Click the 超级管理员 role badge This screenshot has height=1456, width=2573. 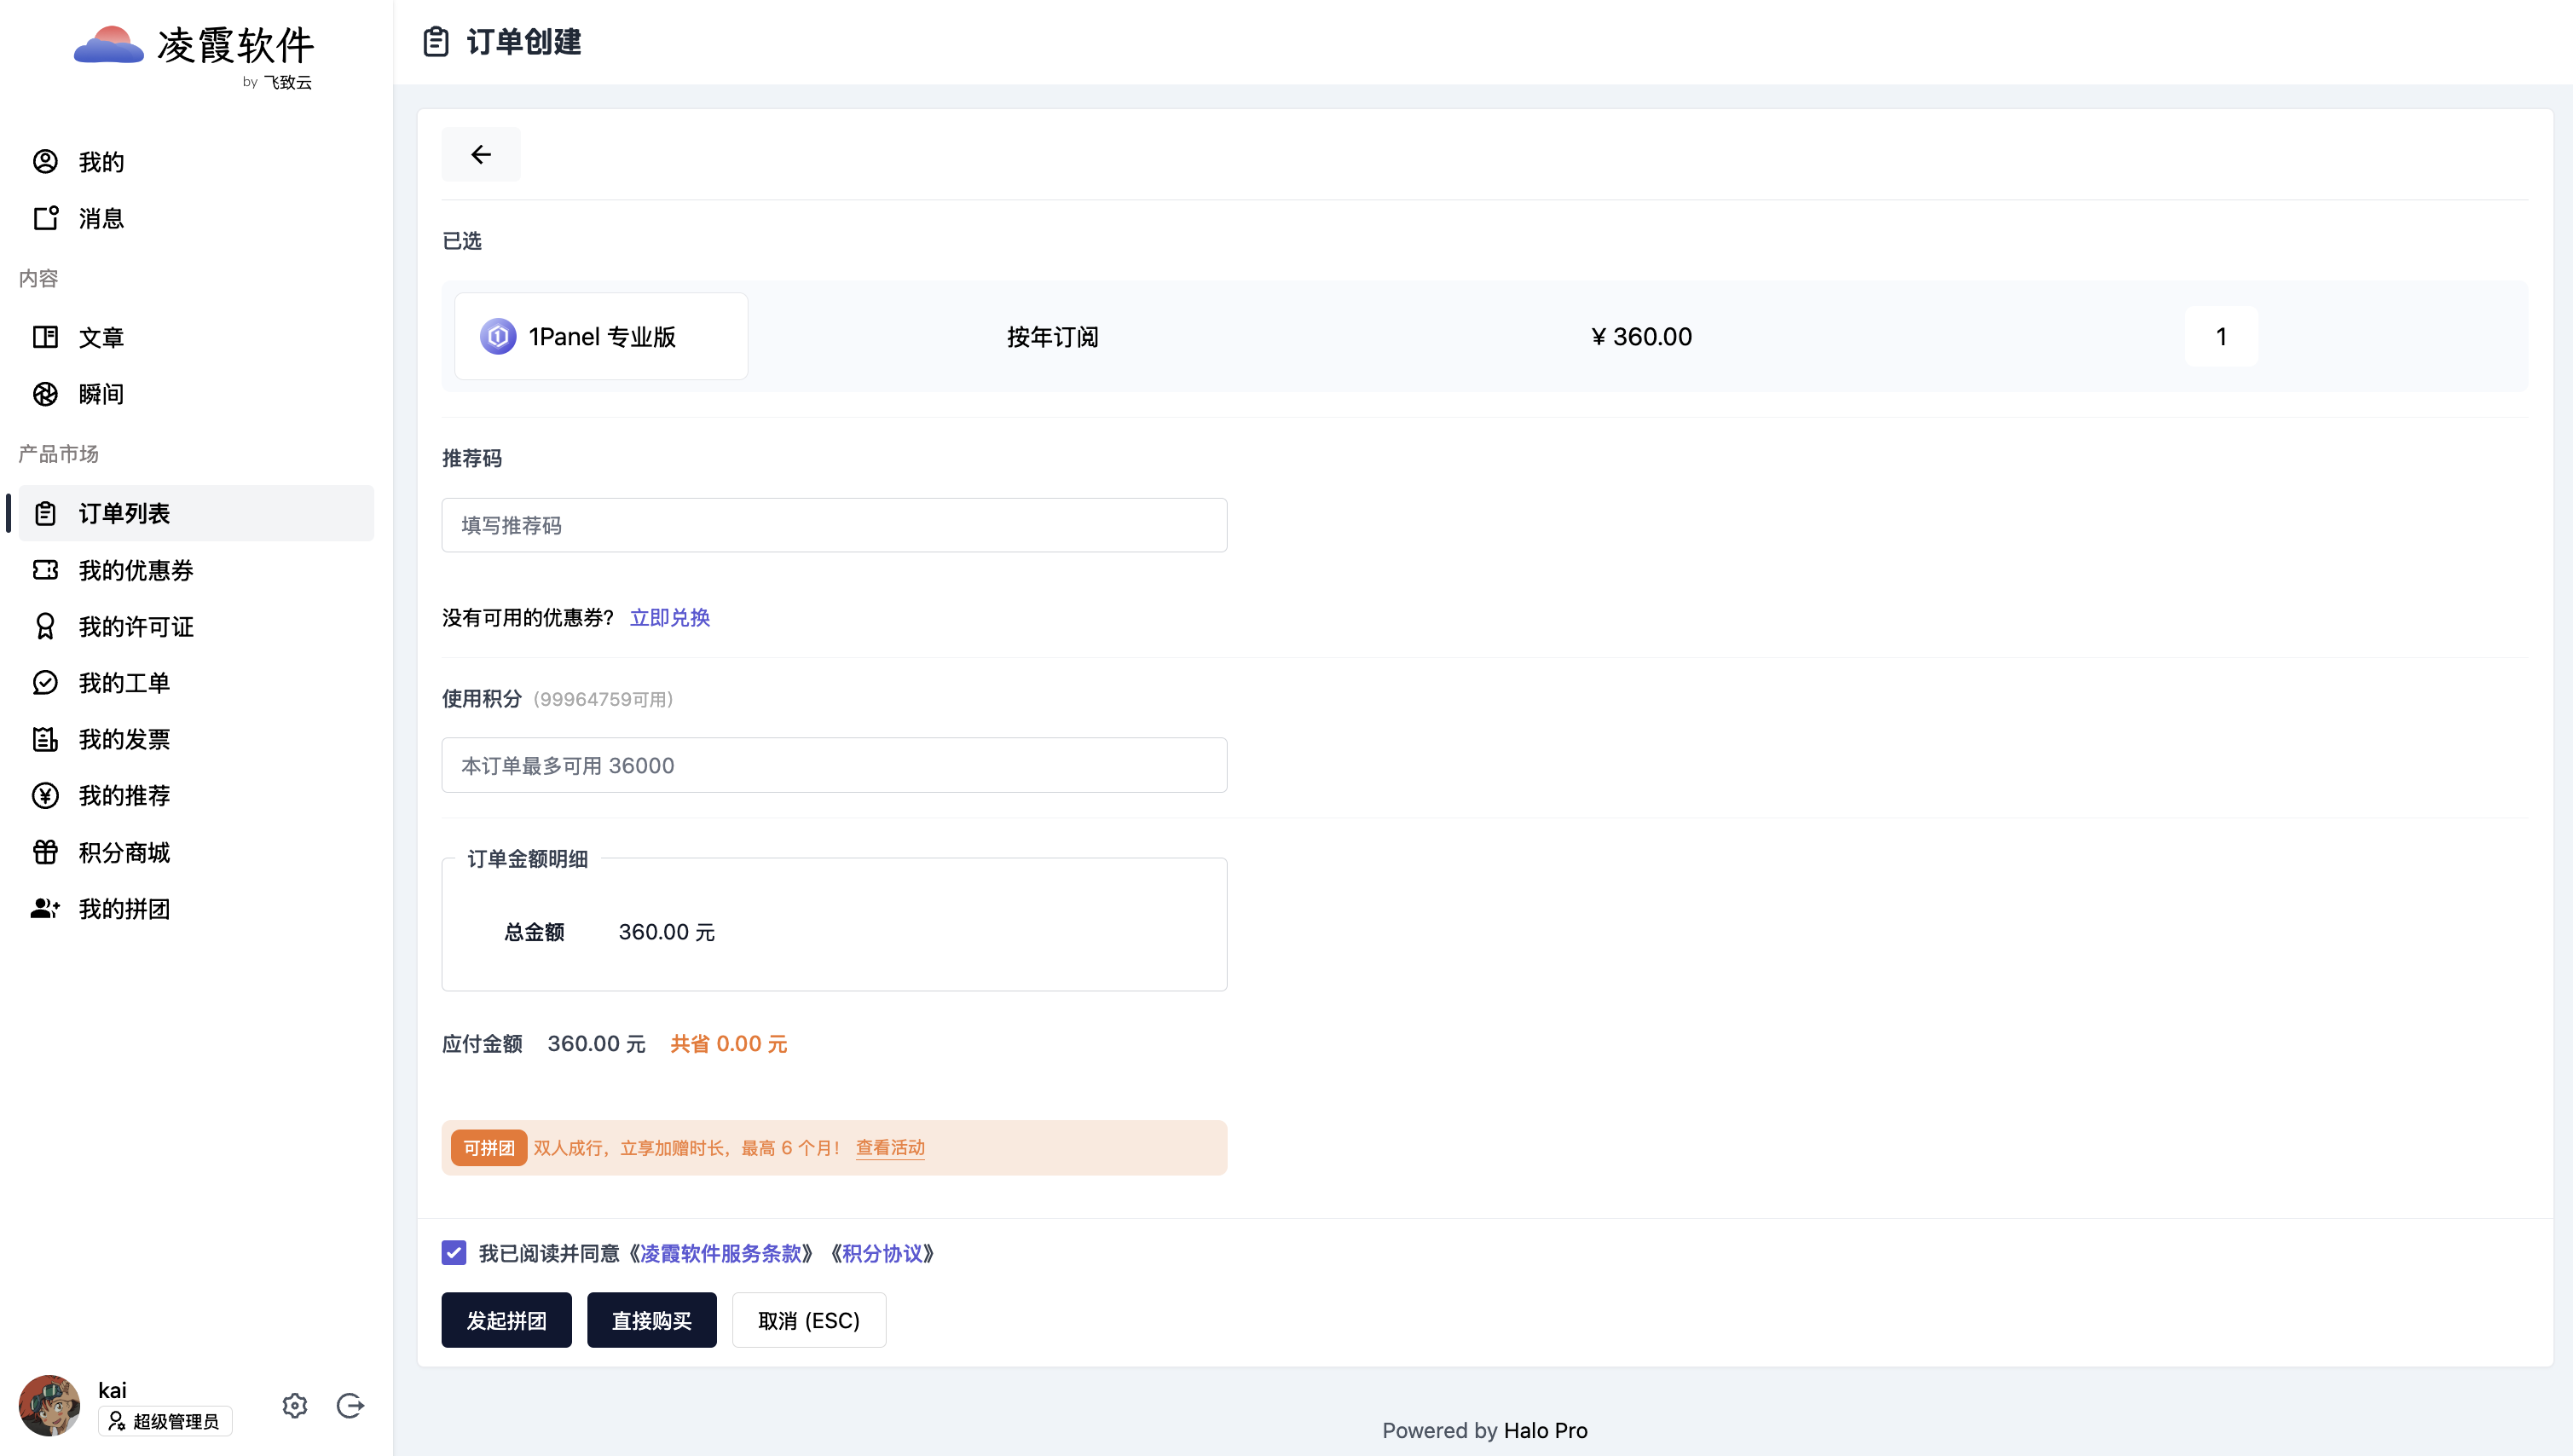[165, 1421]
